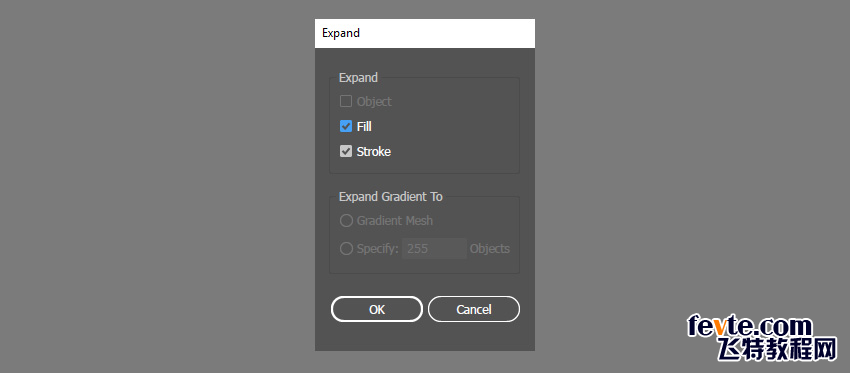Viewport: 850px width, 374px height.
Task: Uncheck the Fill checkbox
Action: 346,127
